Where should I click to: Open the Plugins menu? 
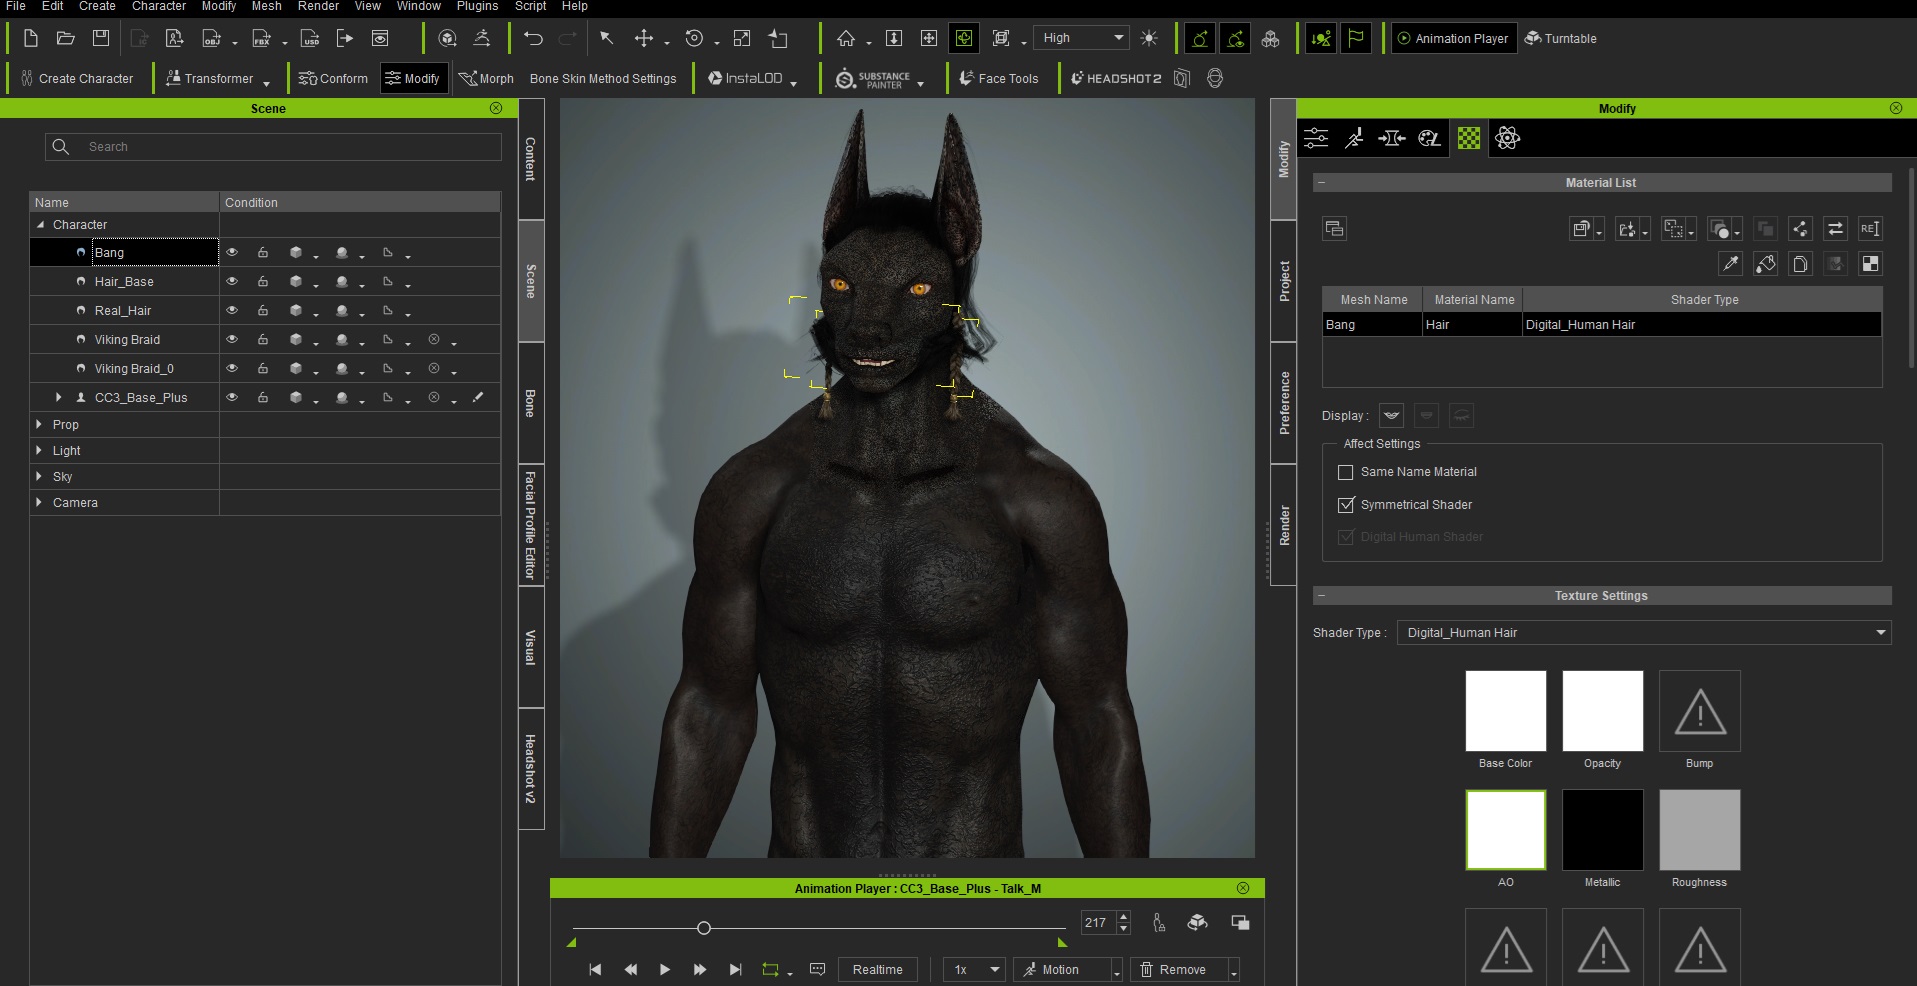(x=477, y=6)
